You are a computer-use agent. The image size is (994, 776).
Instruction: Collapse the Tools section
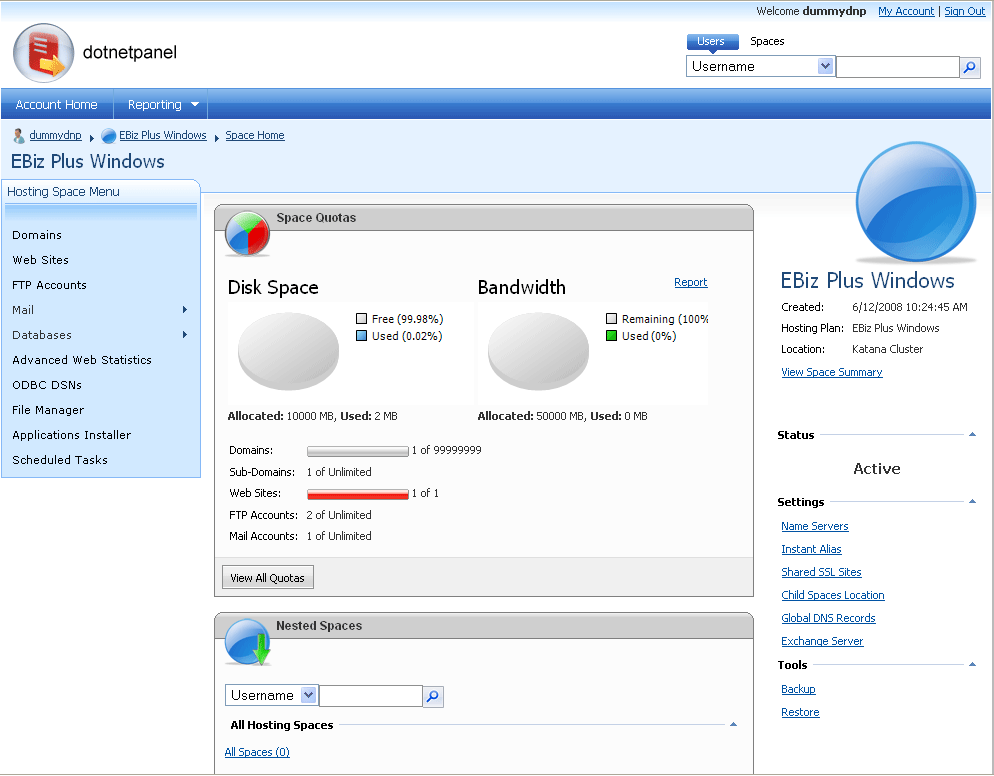(972, 664)
